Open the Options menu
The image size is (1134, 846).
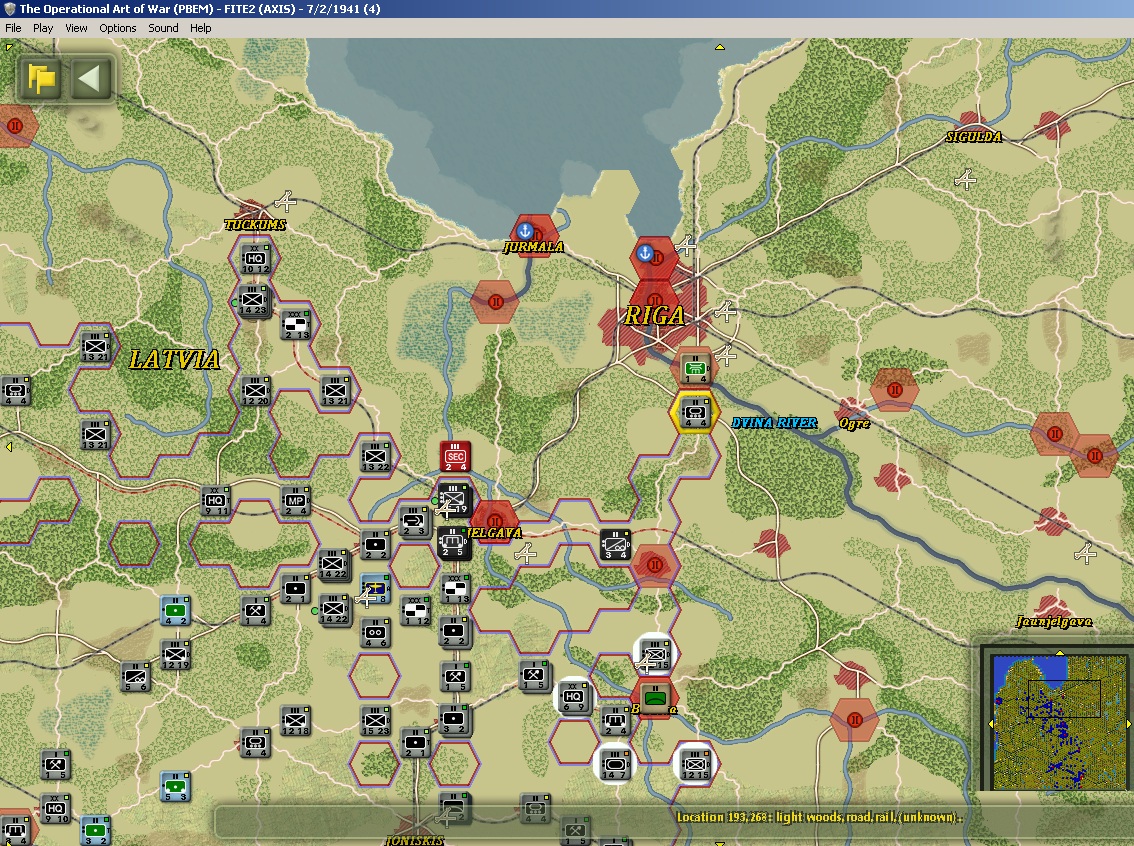118,28
